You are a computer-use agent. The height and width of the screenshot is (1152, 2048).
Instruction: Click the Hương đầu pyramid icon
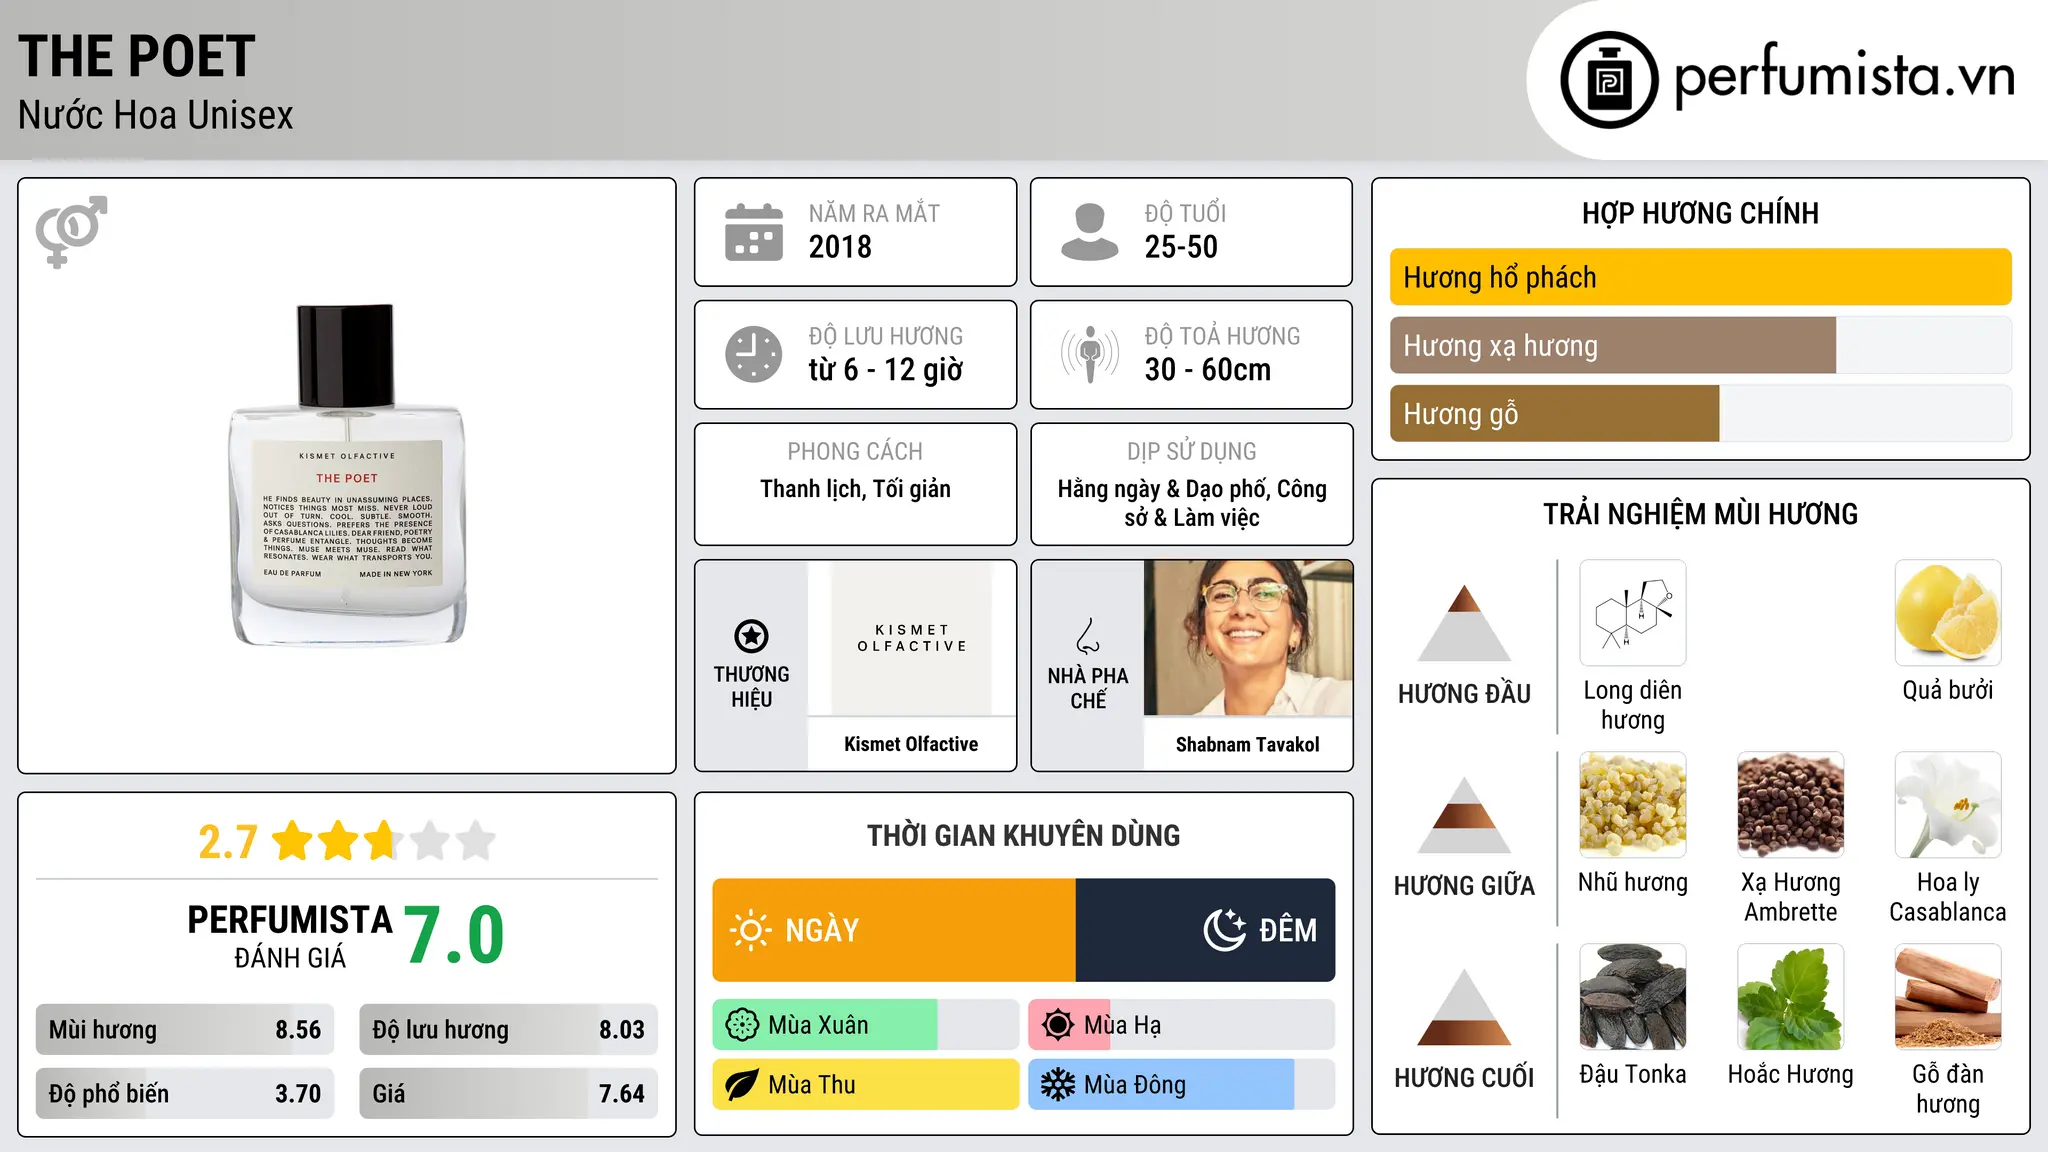tap(1464, 623)
